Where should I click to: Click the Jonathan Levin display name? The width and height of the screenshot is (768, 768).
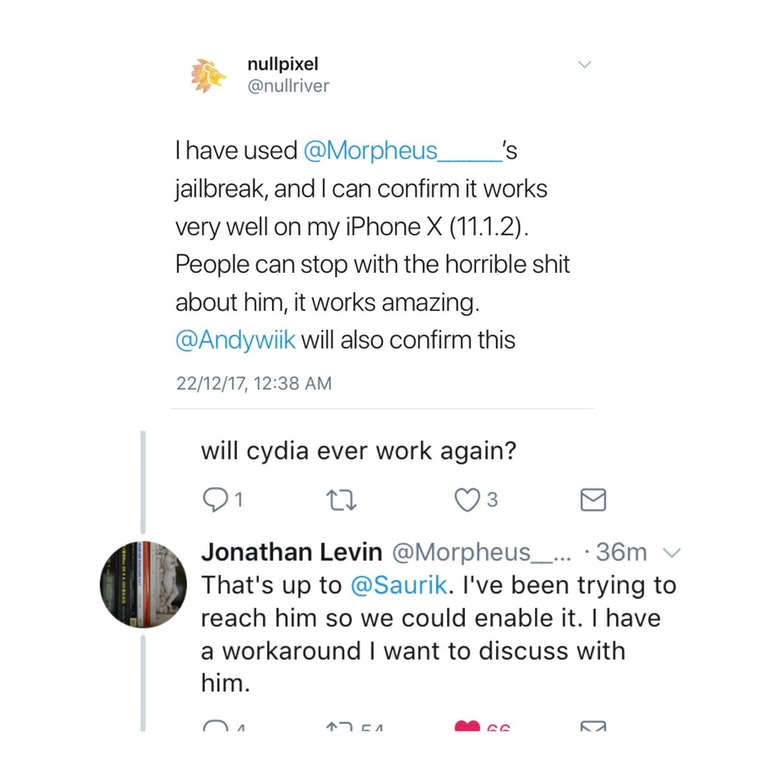click(x=291, y=552)
